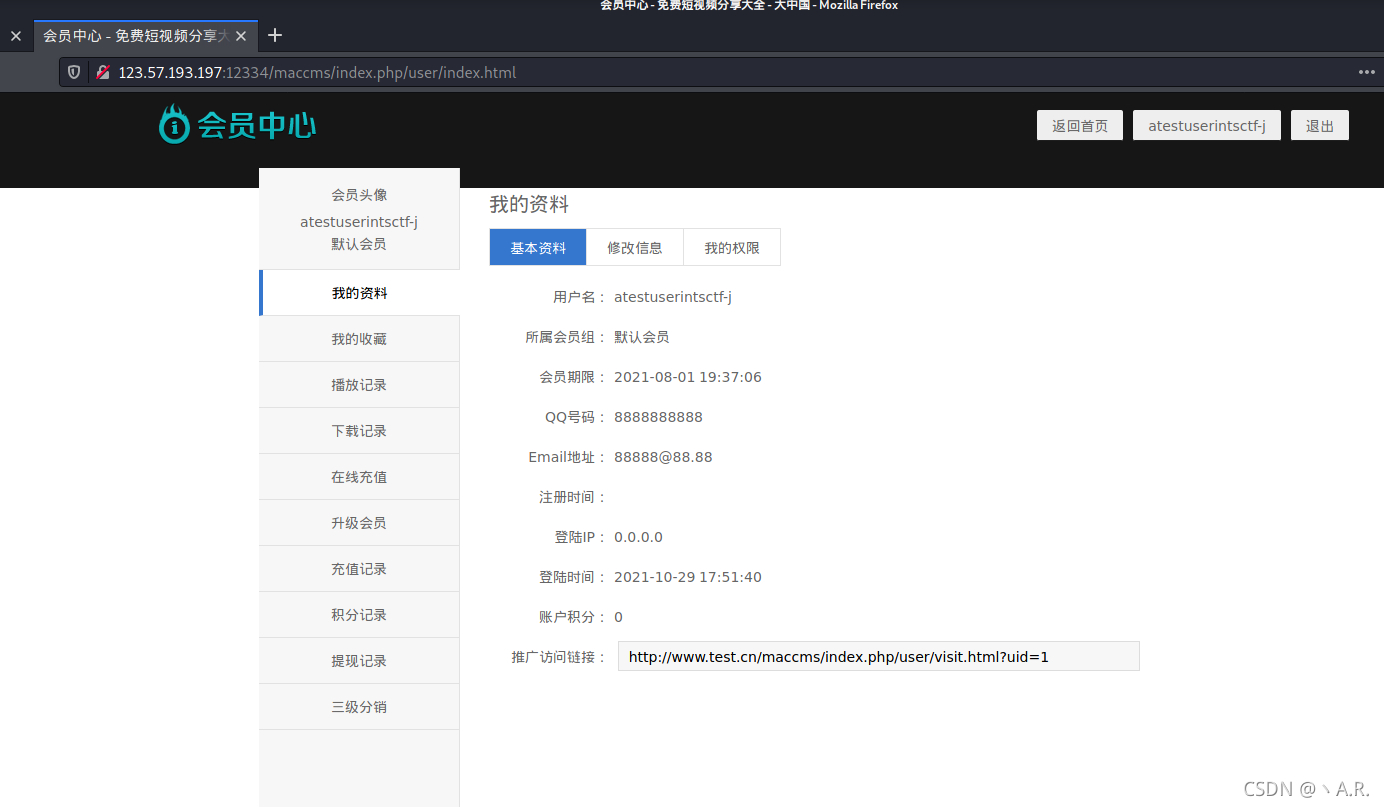
Task: Open 积分记录 in the sidebar
Action: pyautogui.click(x=360, y=615)
